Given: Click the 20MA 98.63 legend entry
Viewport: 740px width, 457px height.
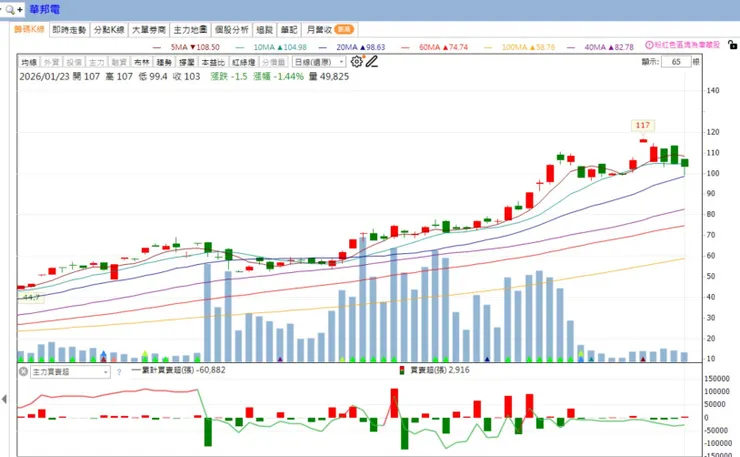Looking at the screenshot, I should [x=352, y=47].
